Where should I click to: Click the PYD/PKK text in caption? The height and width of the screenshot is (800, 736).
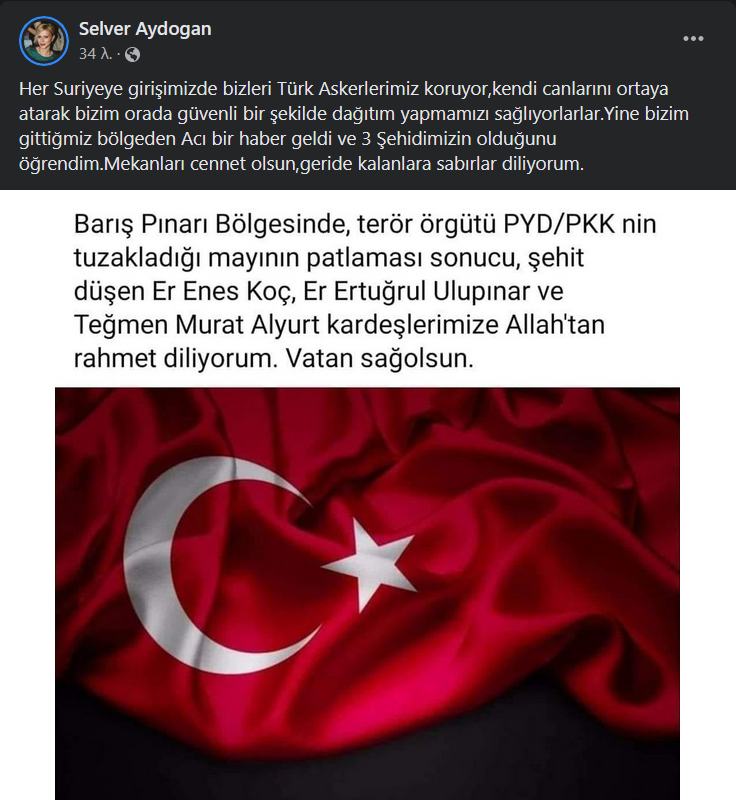coord(559,224)
